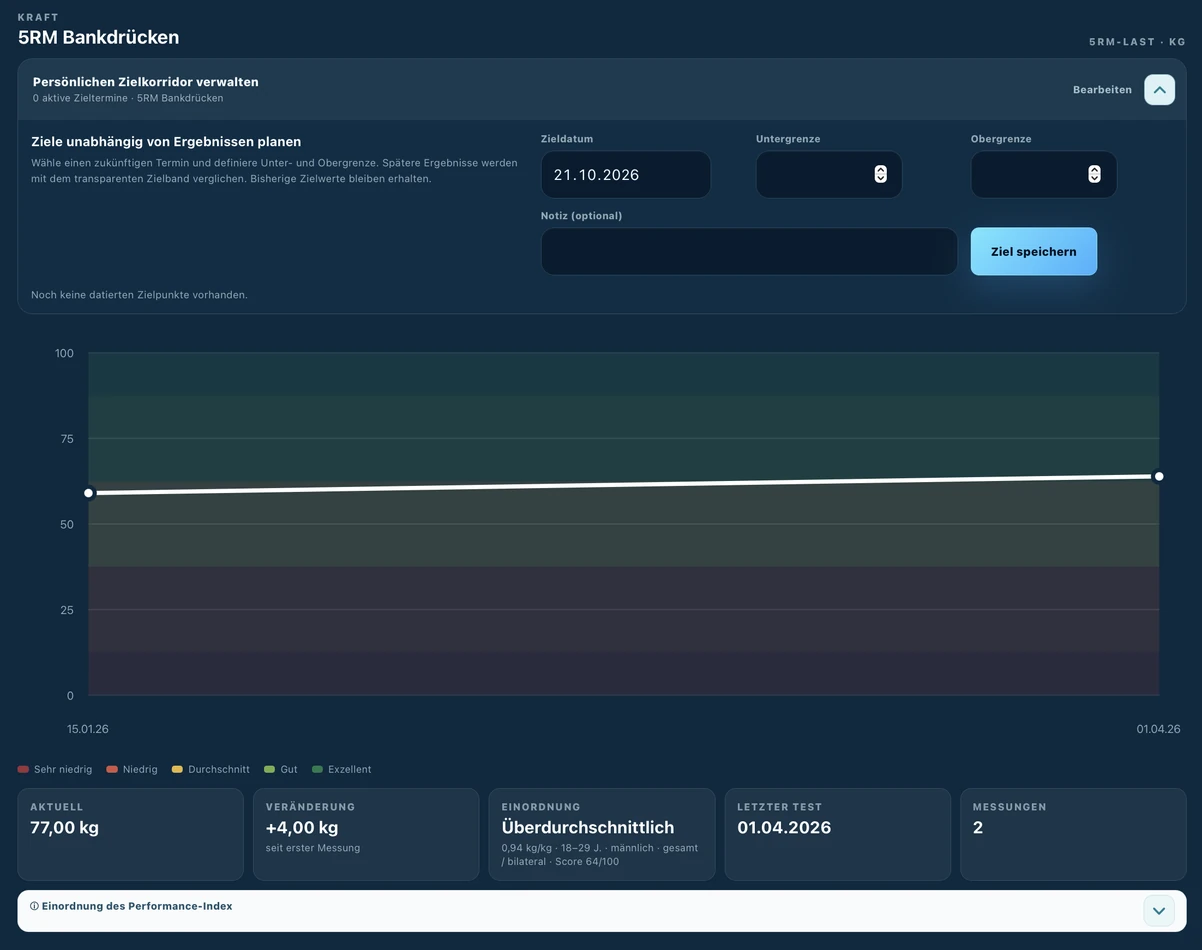Click the seit erster Messung caption
Image resolution: width=1202 pixels, height=950 pixels.
click(x=313, y=848)
